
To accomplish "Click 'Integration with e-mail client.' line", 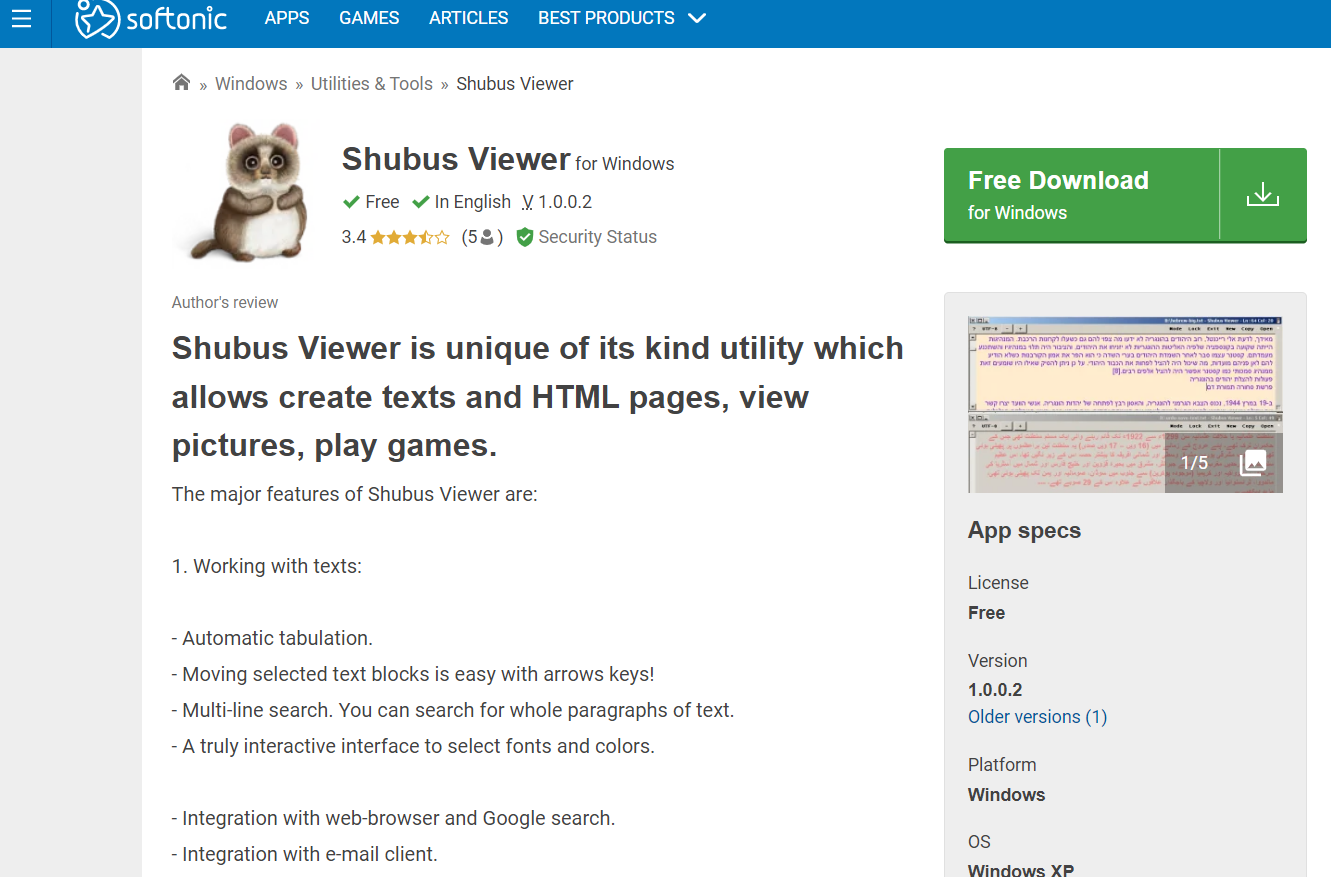I will 305,854.
